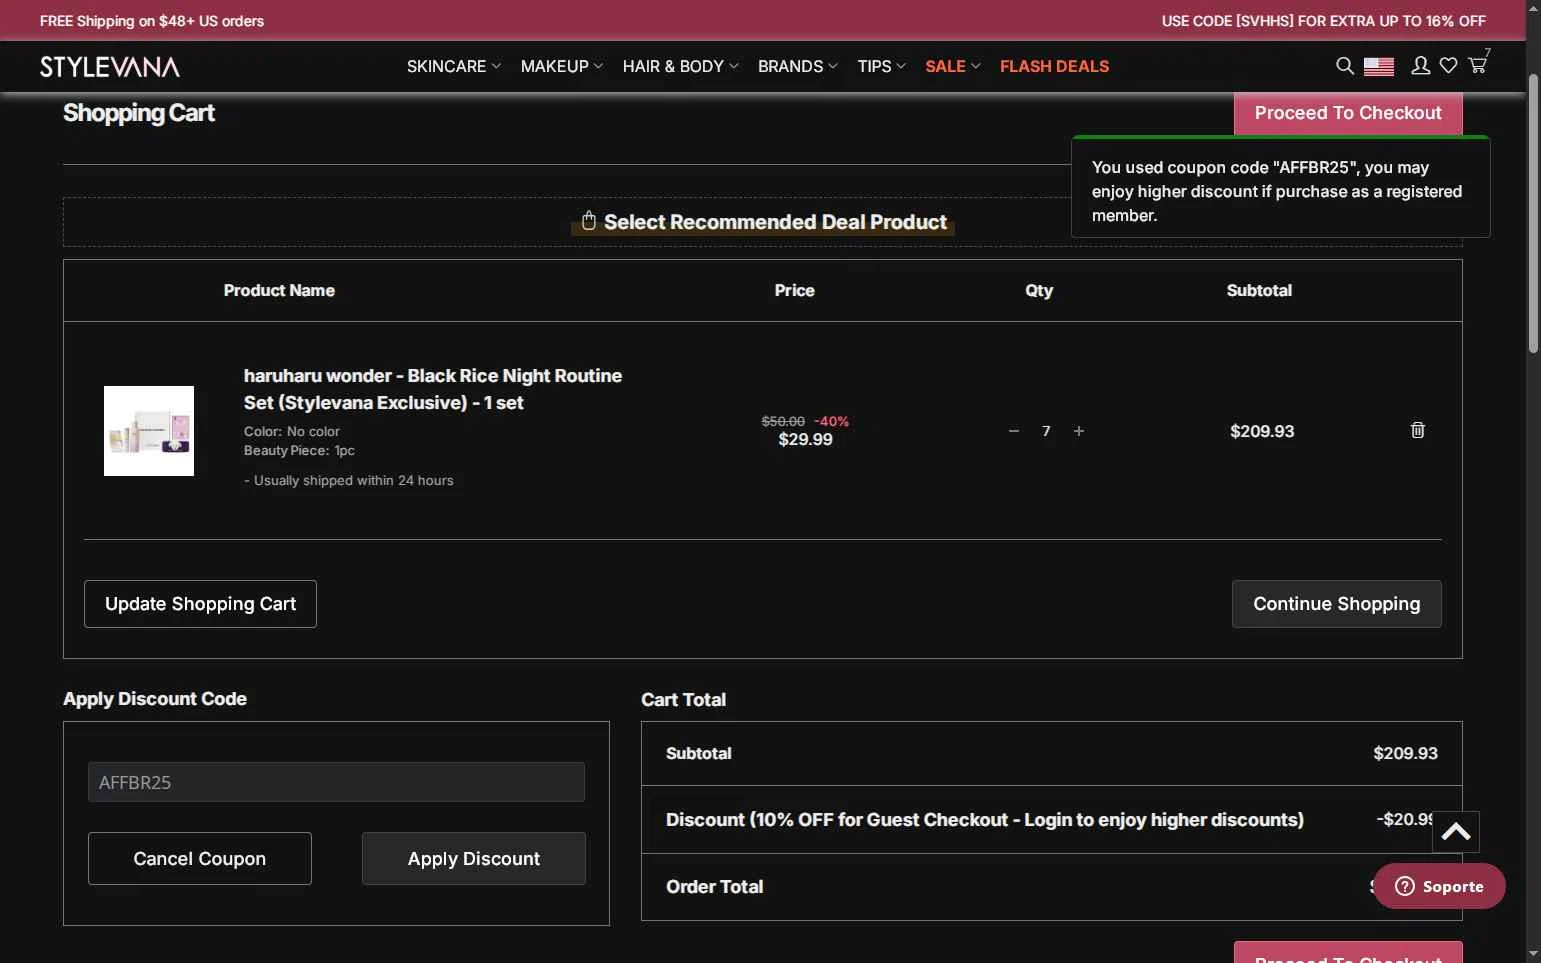This screenshot has height=963, width=1541.
Task: Open the wishlist heart icon
Action: (x=1448, y=66)
